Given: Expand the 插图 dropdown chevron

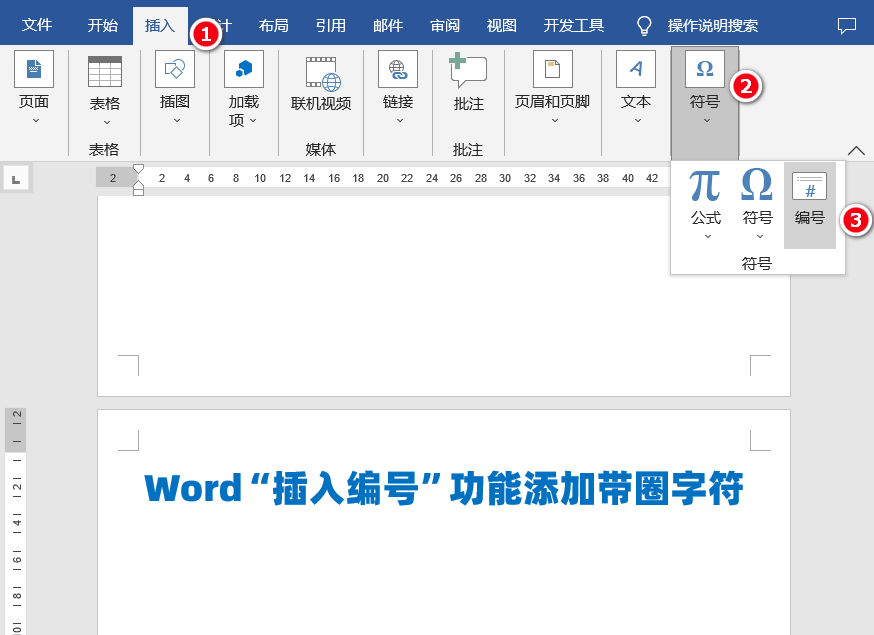Looking at the screenshot, I should [x=177, y=121].
